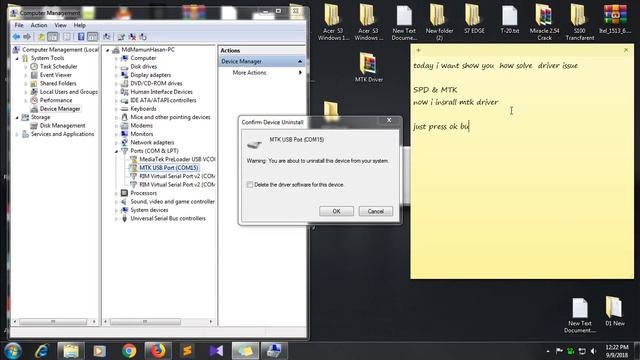Expand the Processors node
This screenshot has height=360, width=640.
point(116,193)
